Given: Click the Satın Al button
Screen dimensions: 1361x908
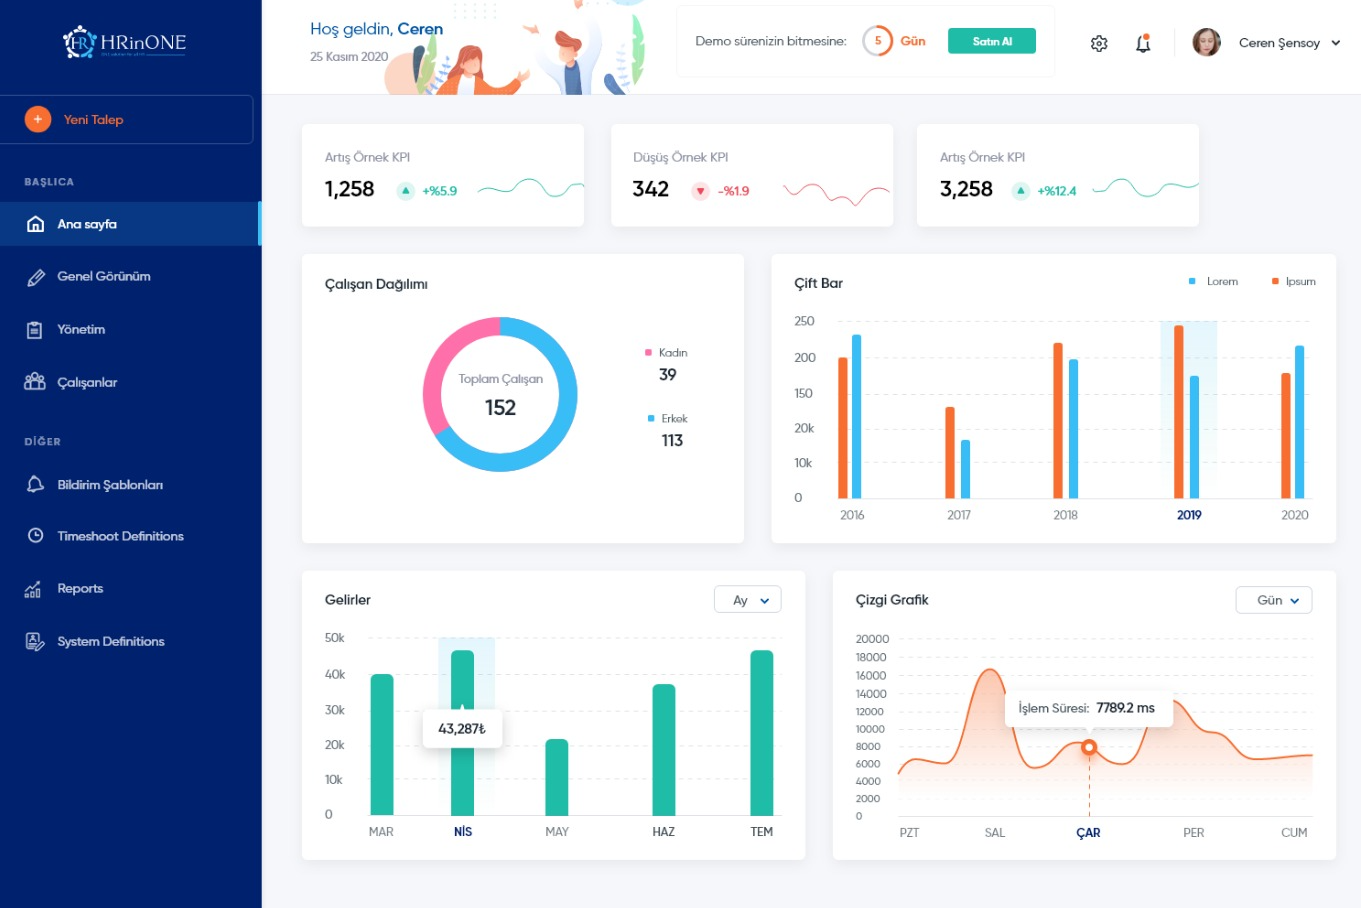Looking at the screenshot, I should (x=991, y=41).
